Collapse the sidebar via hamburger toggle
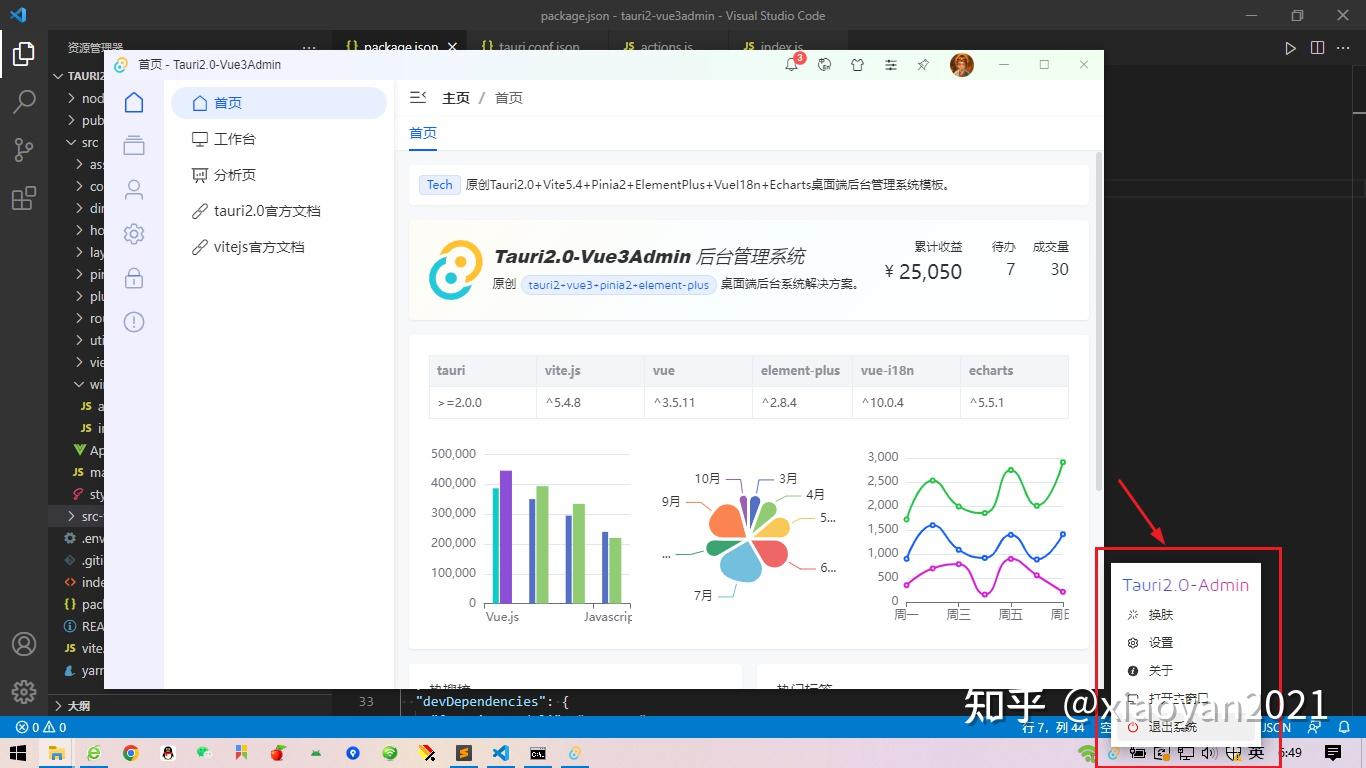1366x768 pixels. pyautogui.click(x=417, y=96)
